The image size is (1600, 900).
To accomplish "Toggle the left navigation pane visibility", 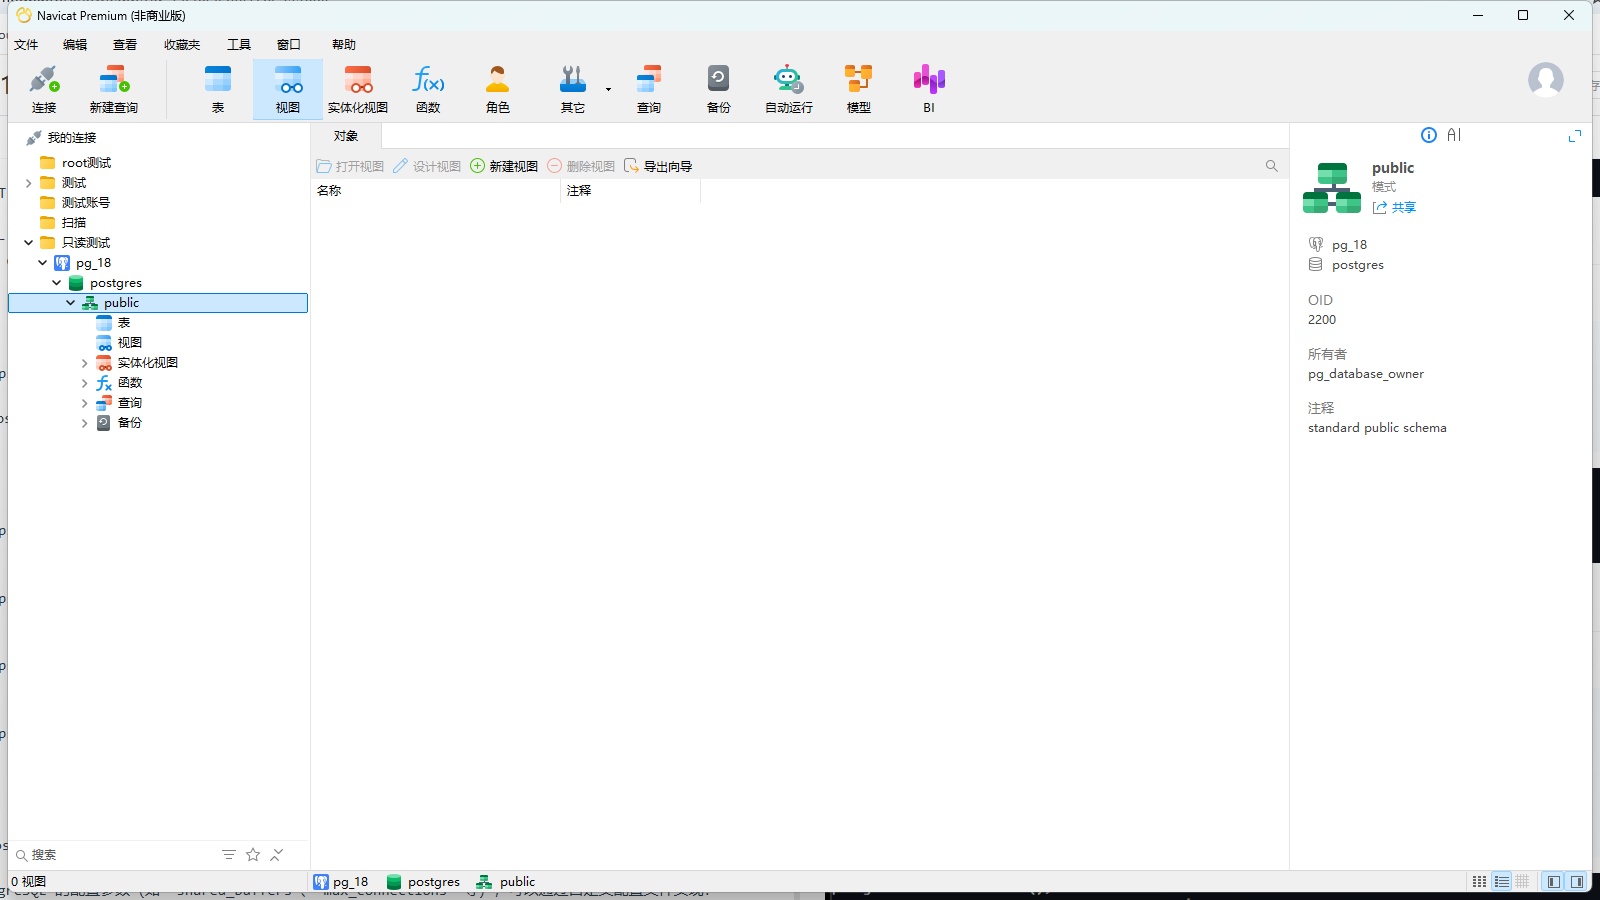I will click(1553, 882).
